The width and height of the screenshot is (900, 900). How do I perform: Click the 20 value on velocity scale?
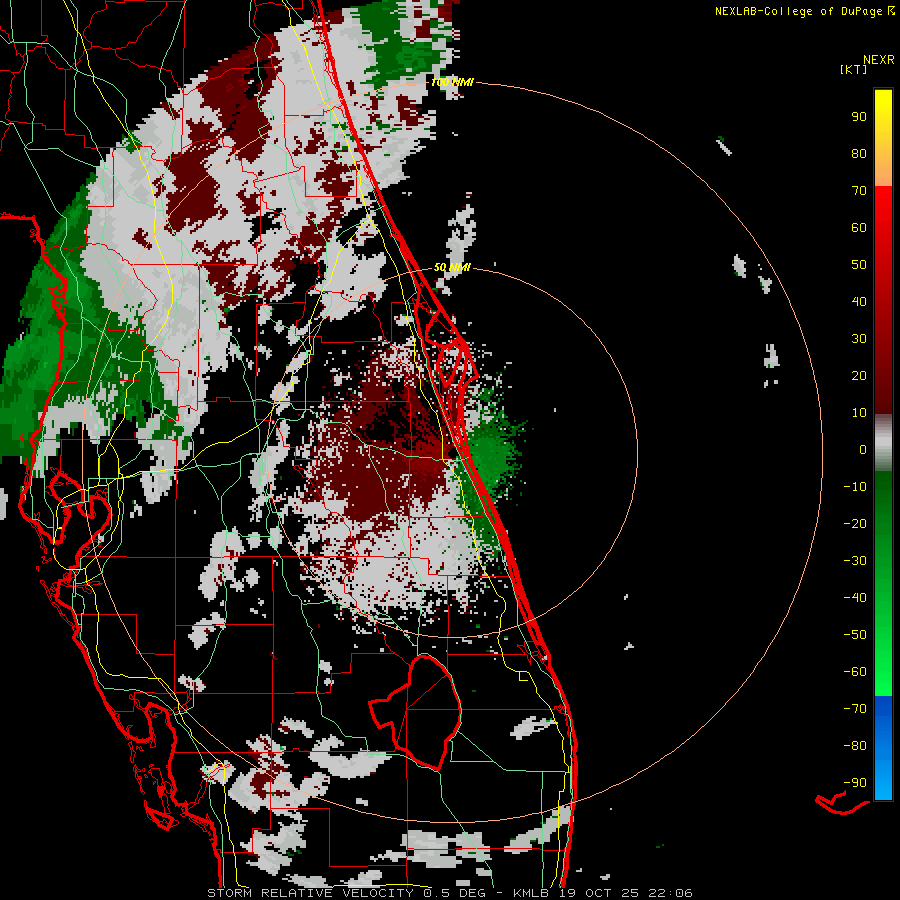[x=859, y=375]
